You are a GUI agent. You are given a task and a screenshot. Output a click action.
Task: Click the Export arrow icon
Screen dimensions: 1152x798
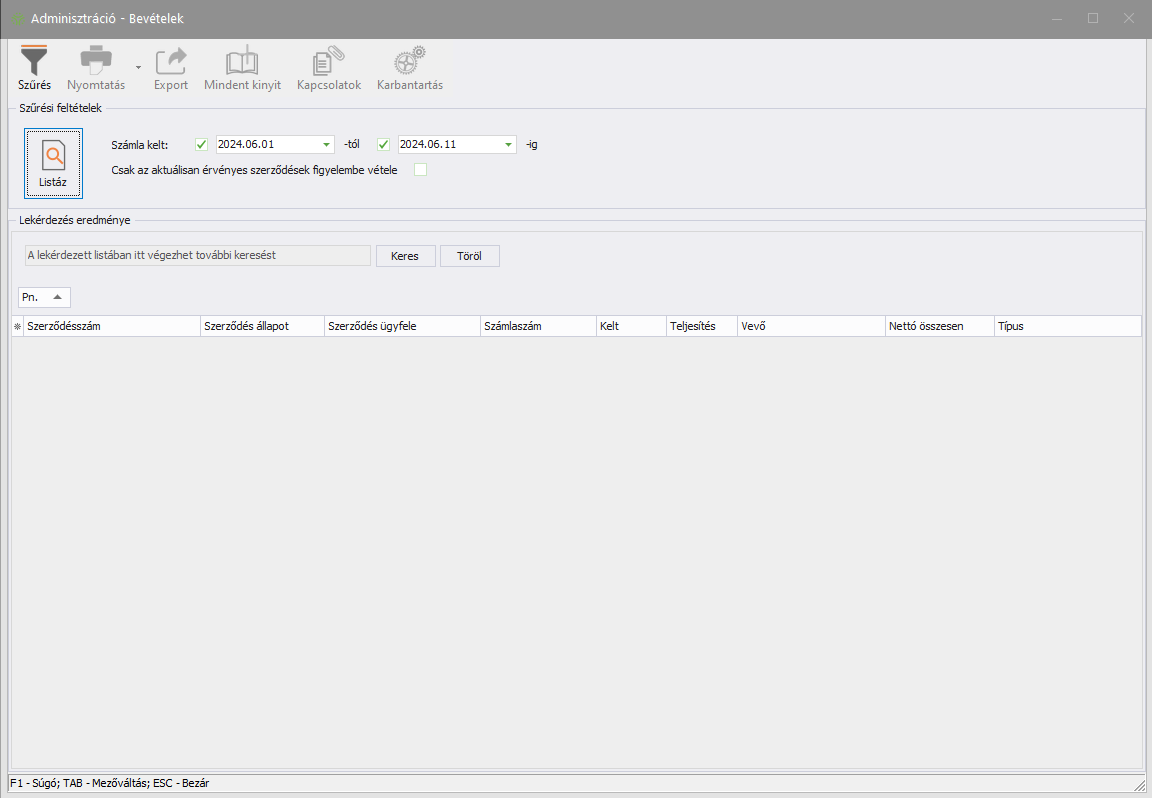pyautogui.click(x=171, y=61)
